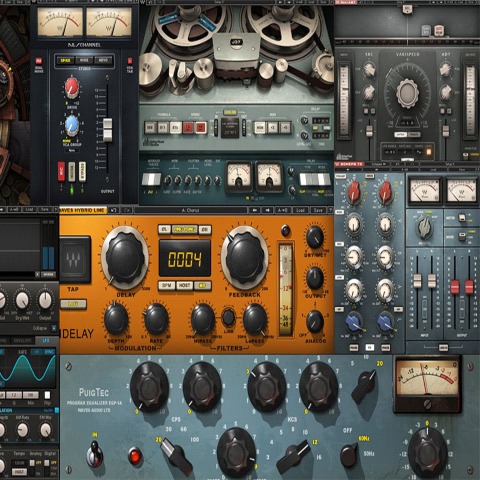
Task: Click the undo arrow in H-Delay toolbar
Action: click(x=114, y=210)
